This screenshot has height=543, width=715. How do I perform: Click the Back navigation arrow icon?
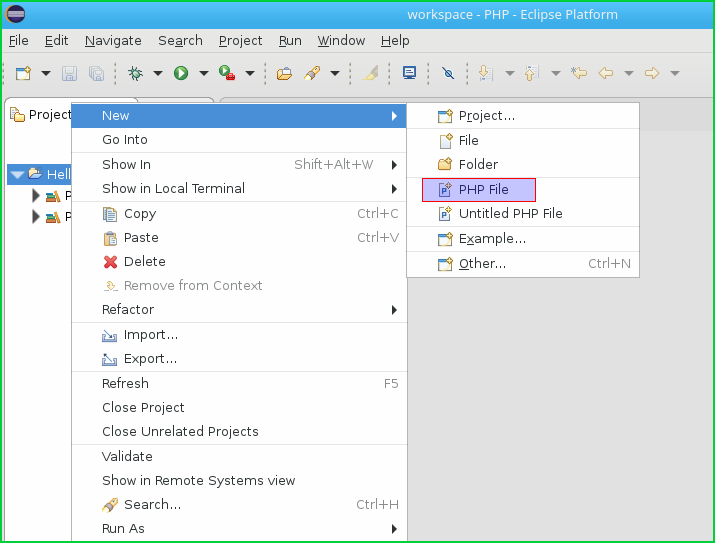[606, 73]
